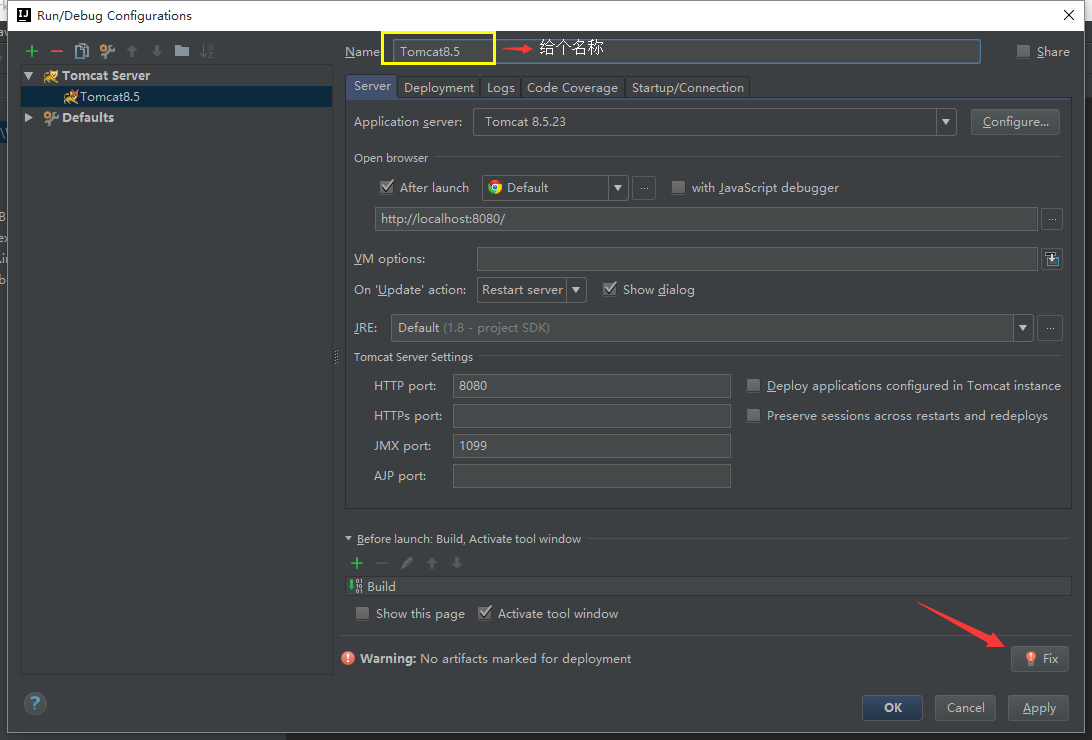Switch to the Deployment tab
Image resolution: width=1092 pixels, height=740 pixels.
tap(439, 88)
